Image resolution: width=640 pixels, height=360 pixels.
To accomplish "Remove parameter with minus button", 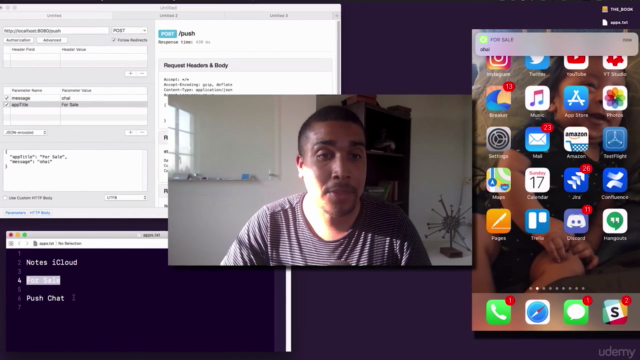I will (142, 132).
